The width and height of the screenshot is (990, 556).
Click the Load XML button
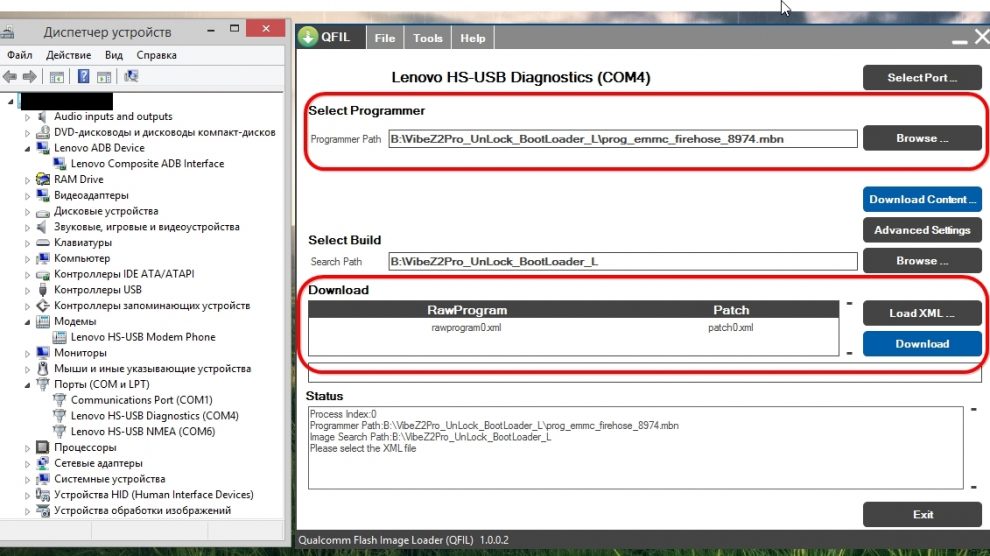tap(921, 313)
